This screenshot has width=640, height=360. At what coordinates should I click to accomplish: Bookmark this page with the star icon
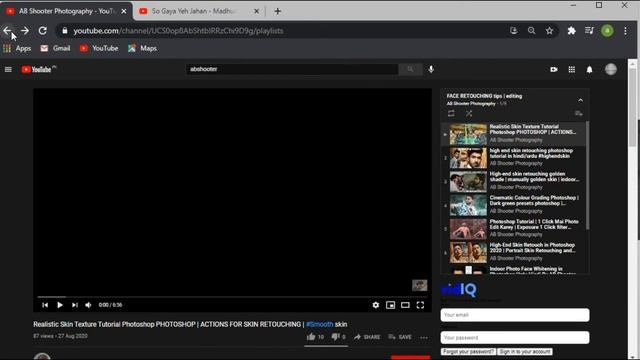pos(549,31)
